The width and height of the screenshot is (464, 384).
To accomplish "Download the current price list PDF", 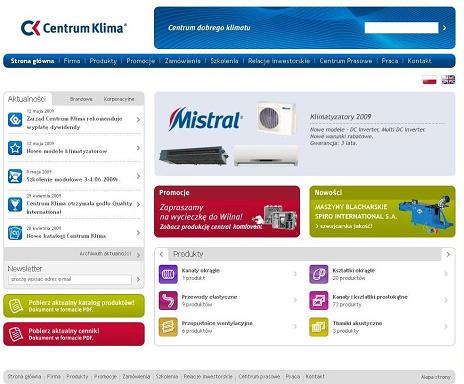I will click(74, 334).
